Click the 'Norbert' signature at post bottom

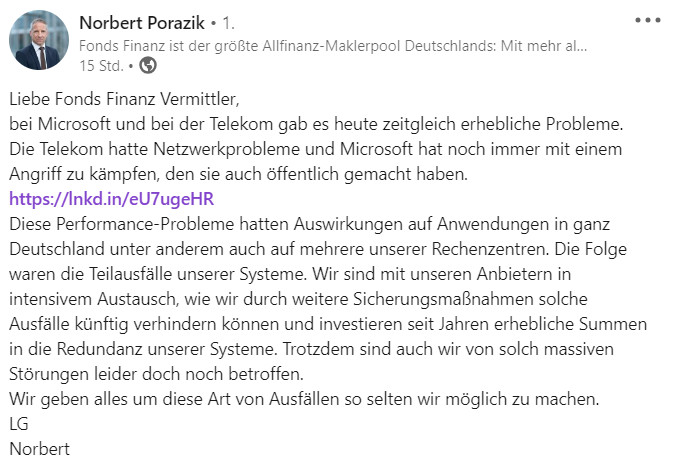(39, 449)
